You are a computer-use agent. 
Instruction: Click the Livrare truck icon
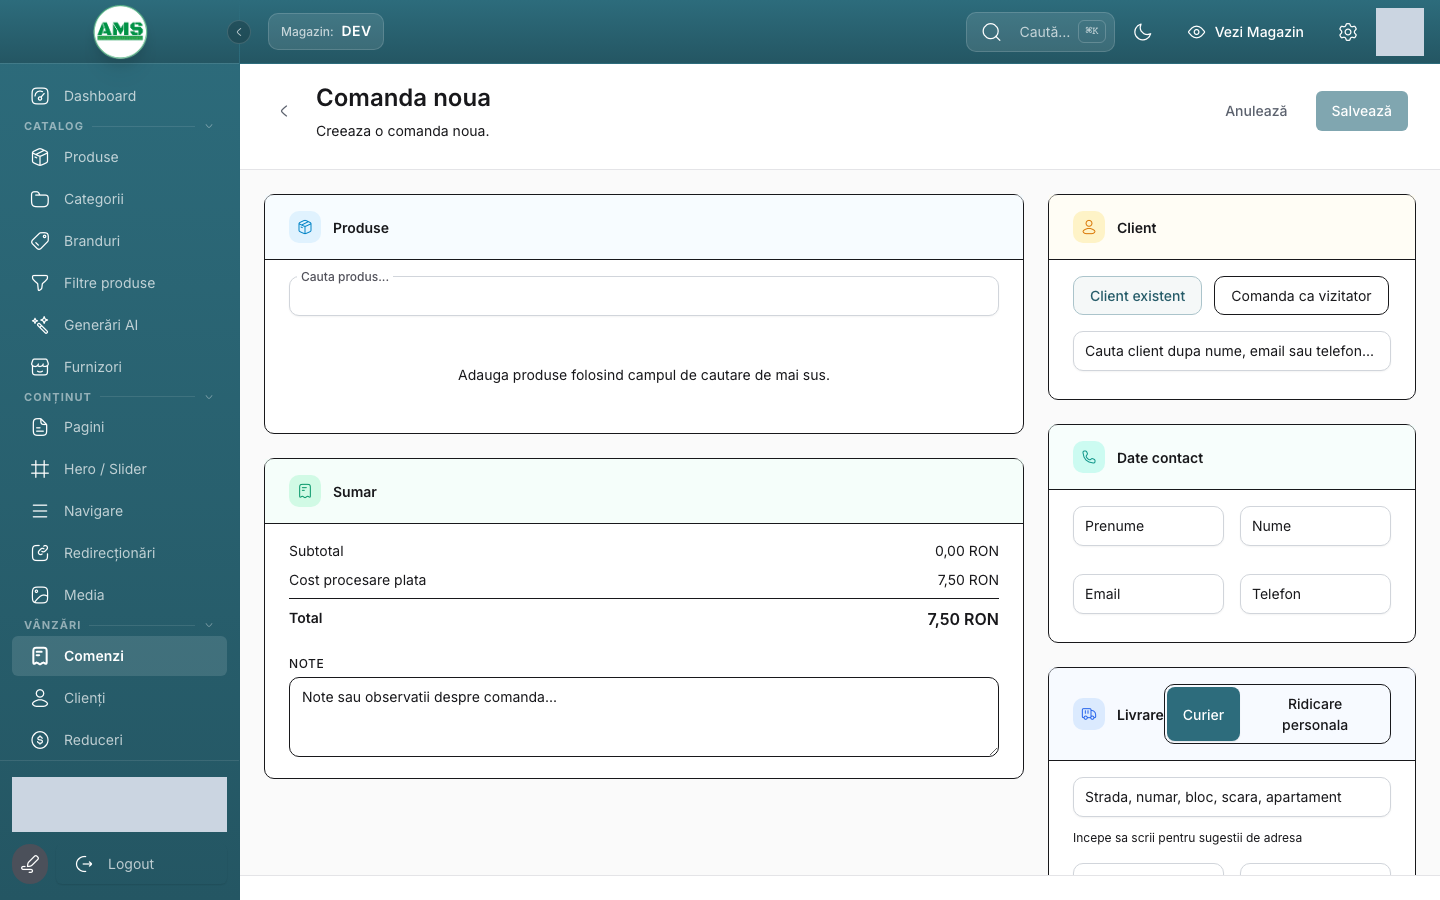coord(1089,714)
